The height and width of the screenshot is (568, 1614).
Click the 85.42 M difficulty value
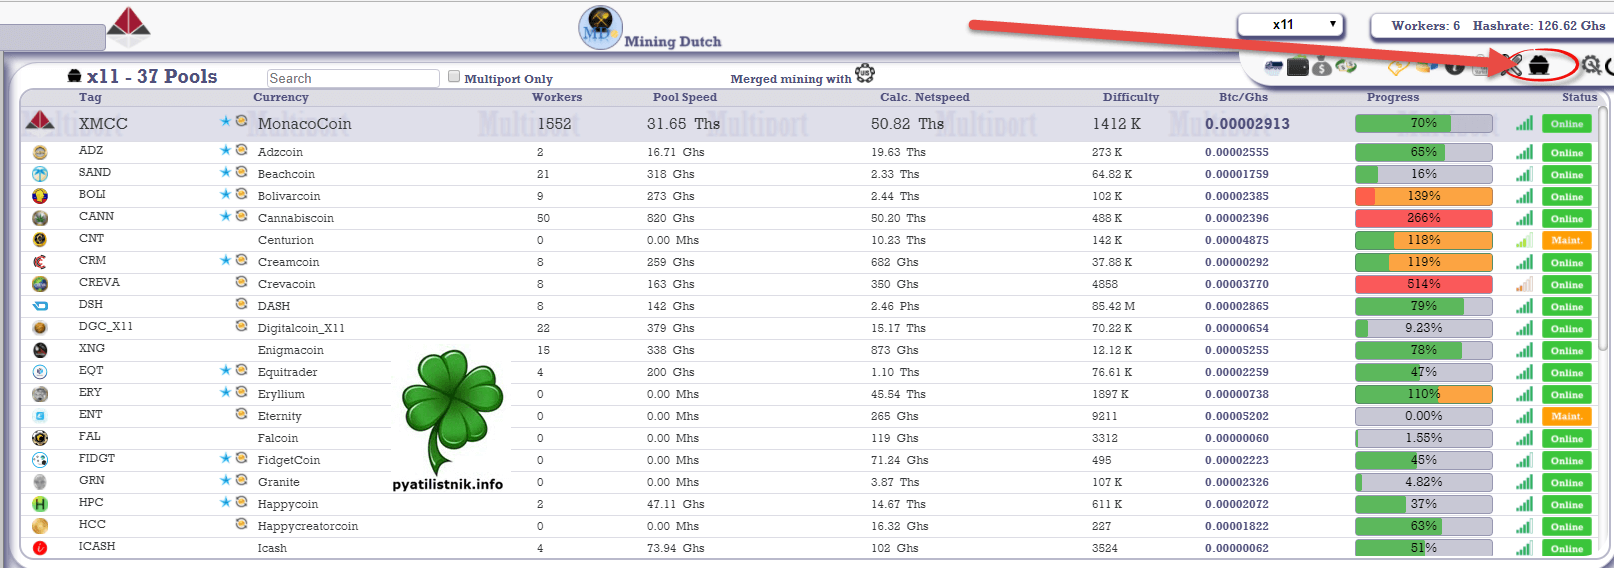tap(1113, 306)
